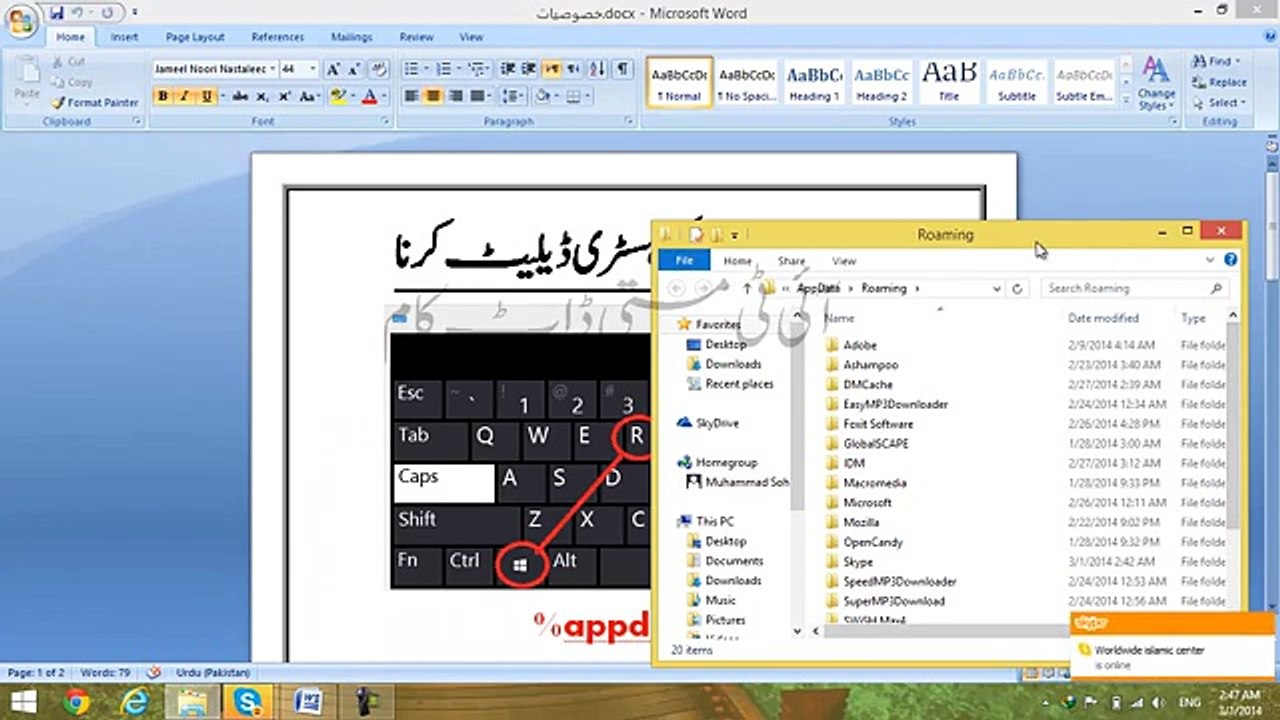
Task: Open Word Help question mark icon
Action: [x=1268, y=35]
